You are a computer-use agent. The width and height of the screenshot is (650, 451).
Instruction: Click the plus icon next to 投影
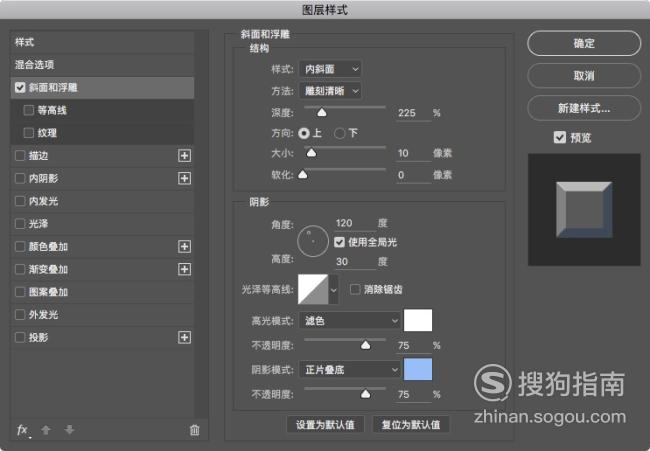pos(184,337)
